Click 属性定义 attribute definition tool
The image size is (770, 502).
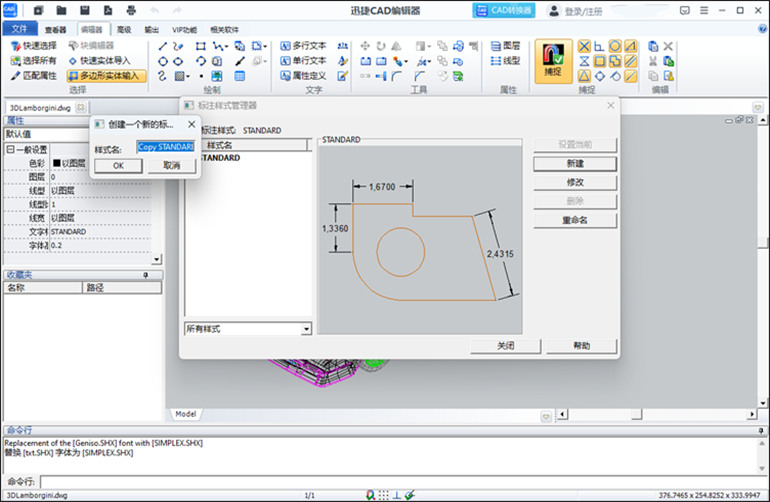(303, 76)
